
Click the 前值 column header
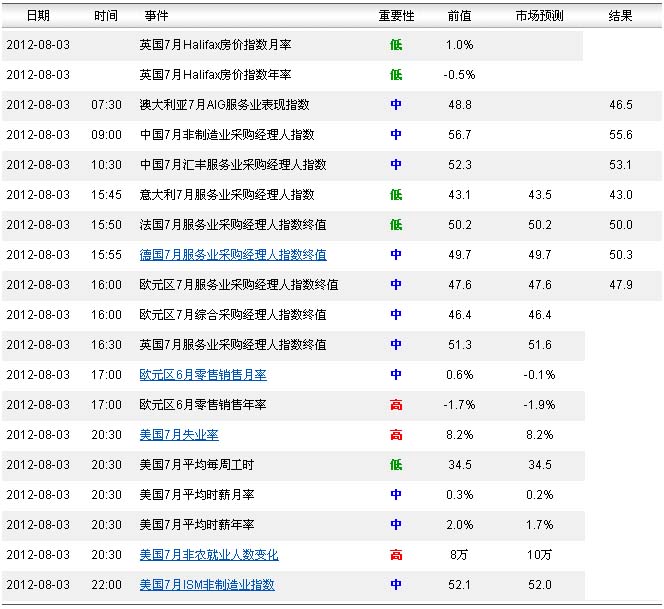point(459,16)
